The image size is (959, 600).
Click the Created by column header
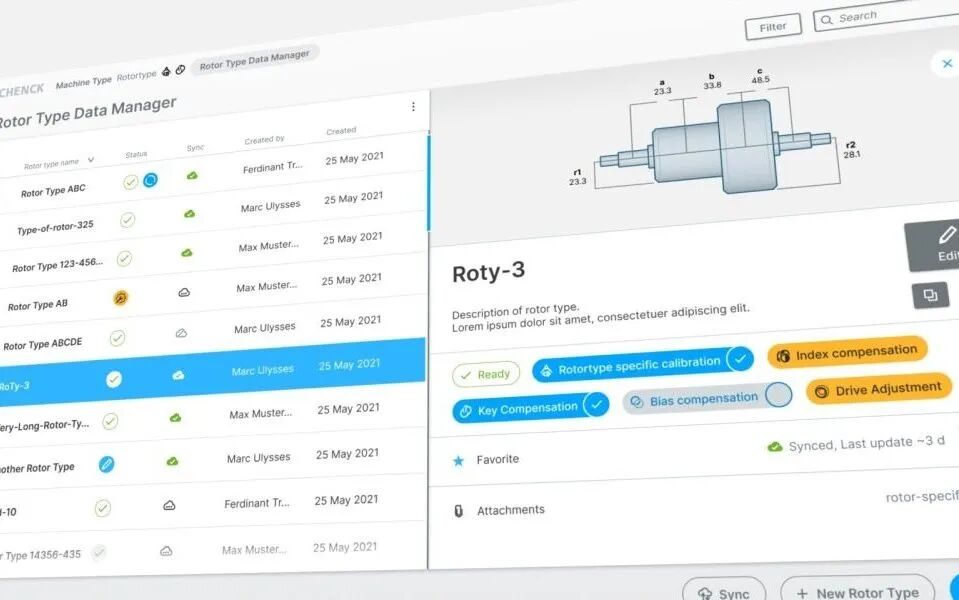[x=264, y=140]
